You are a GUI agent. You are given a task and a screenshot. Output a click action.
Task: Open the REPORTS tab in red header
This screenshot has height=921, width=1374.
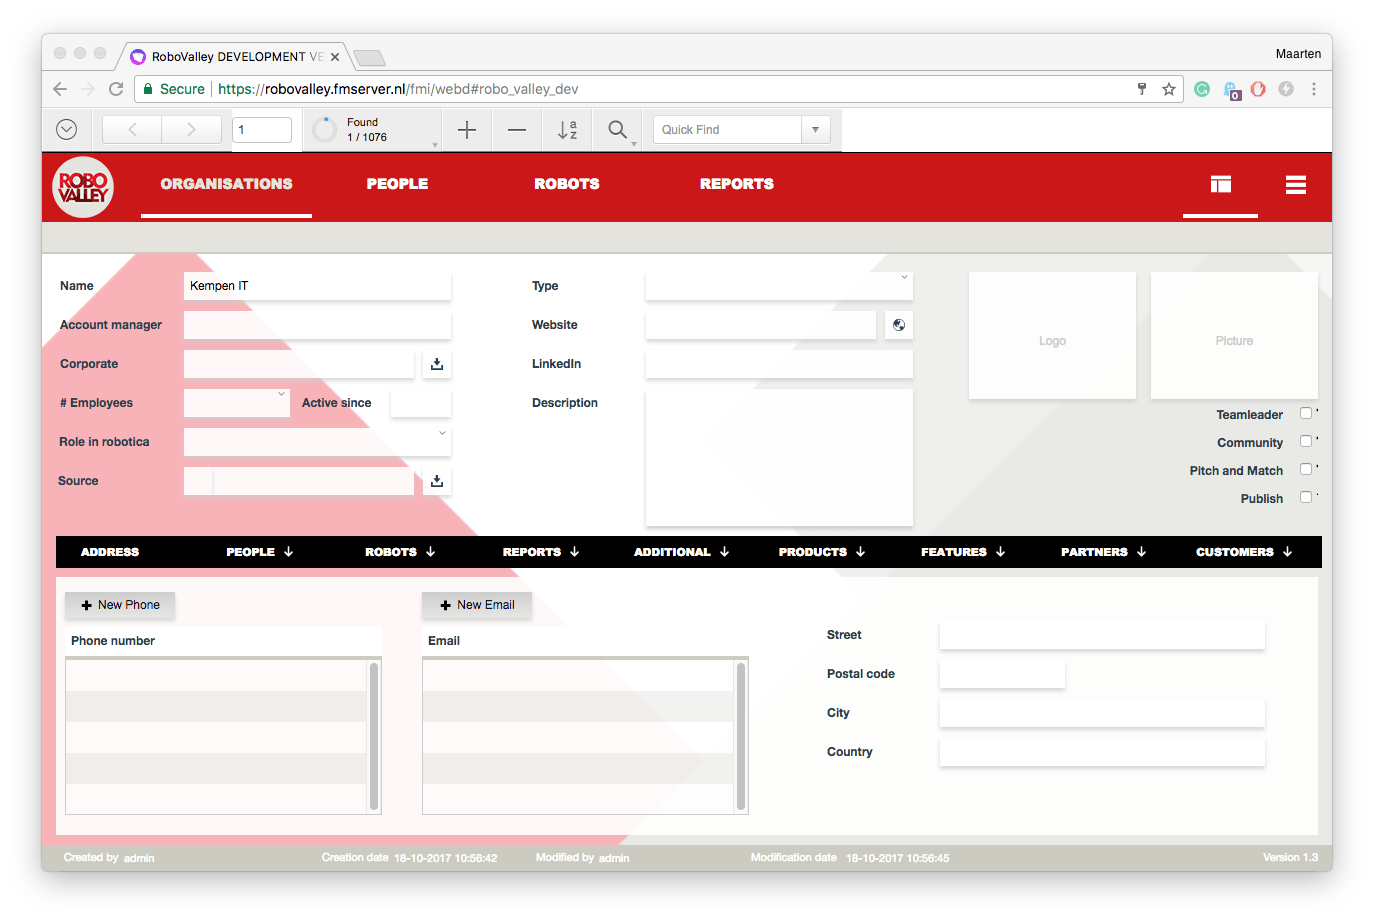click(x=737, y=184)
